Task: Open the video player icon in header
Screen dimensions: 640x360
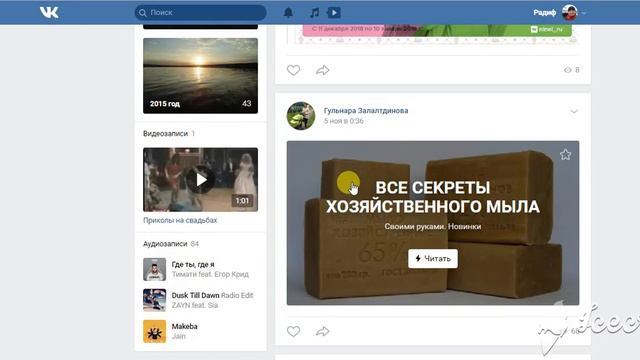Action: click(334, 13)
